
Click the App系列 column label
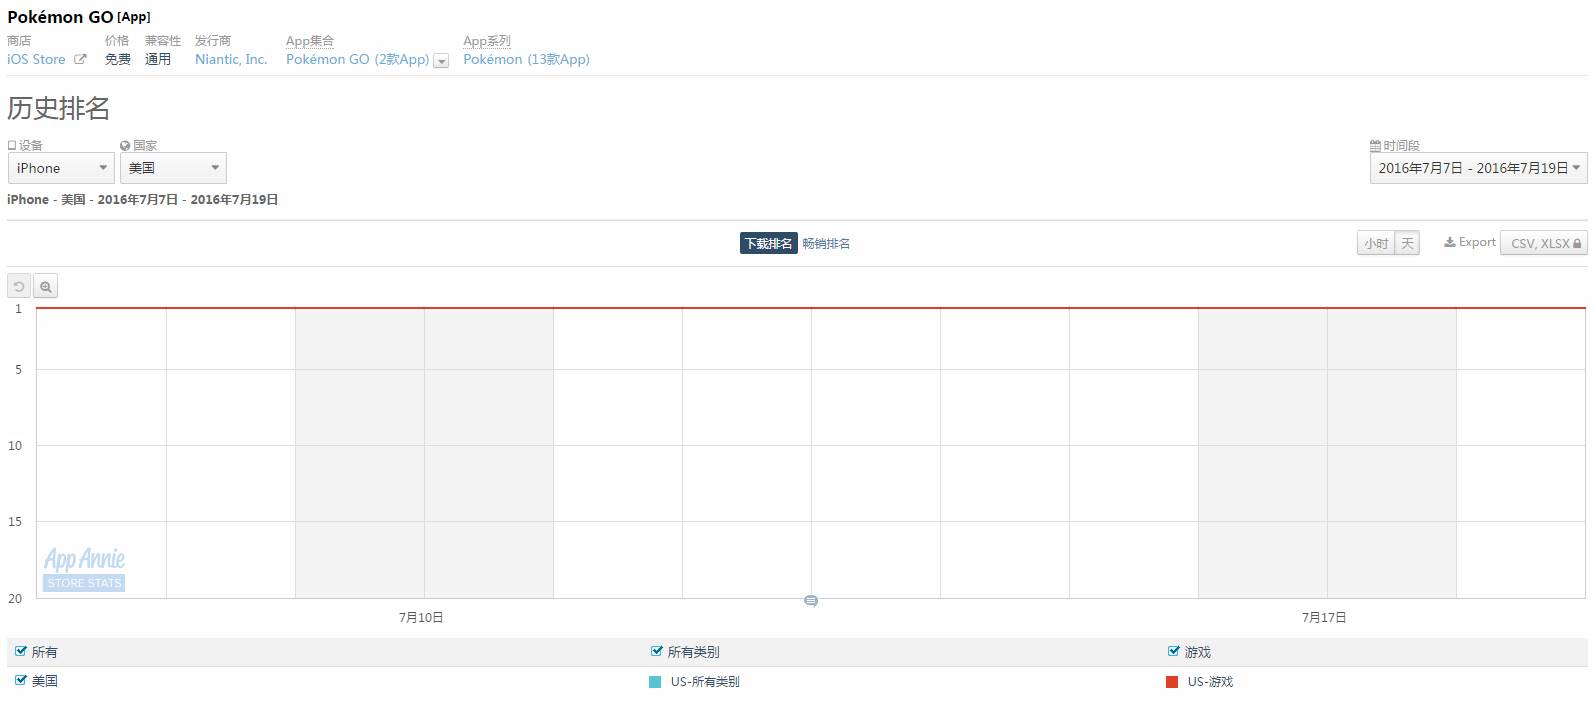click(487, 41)
